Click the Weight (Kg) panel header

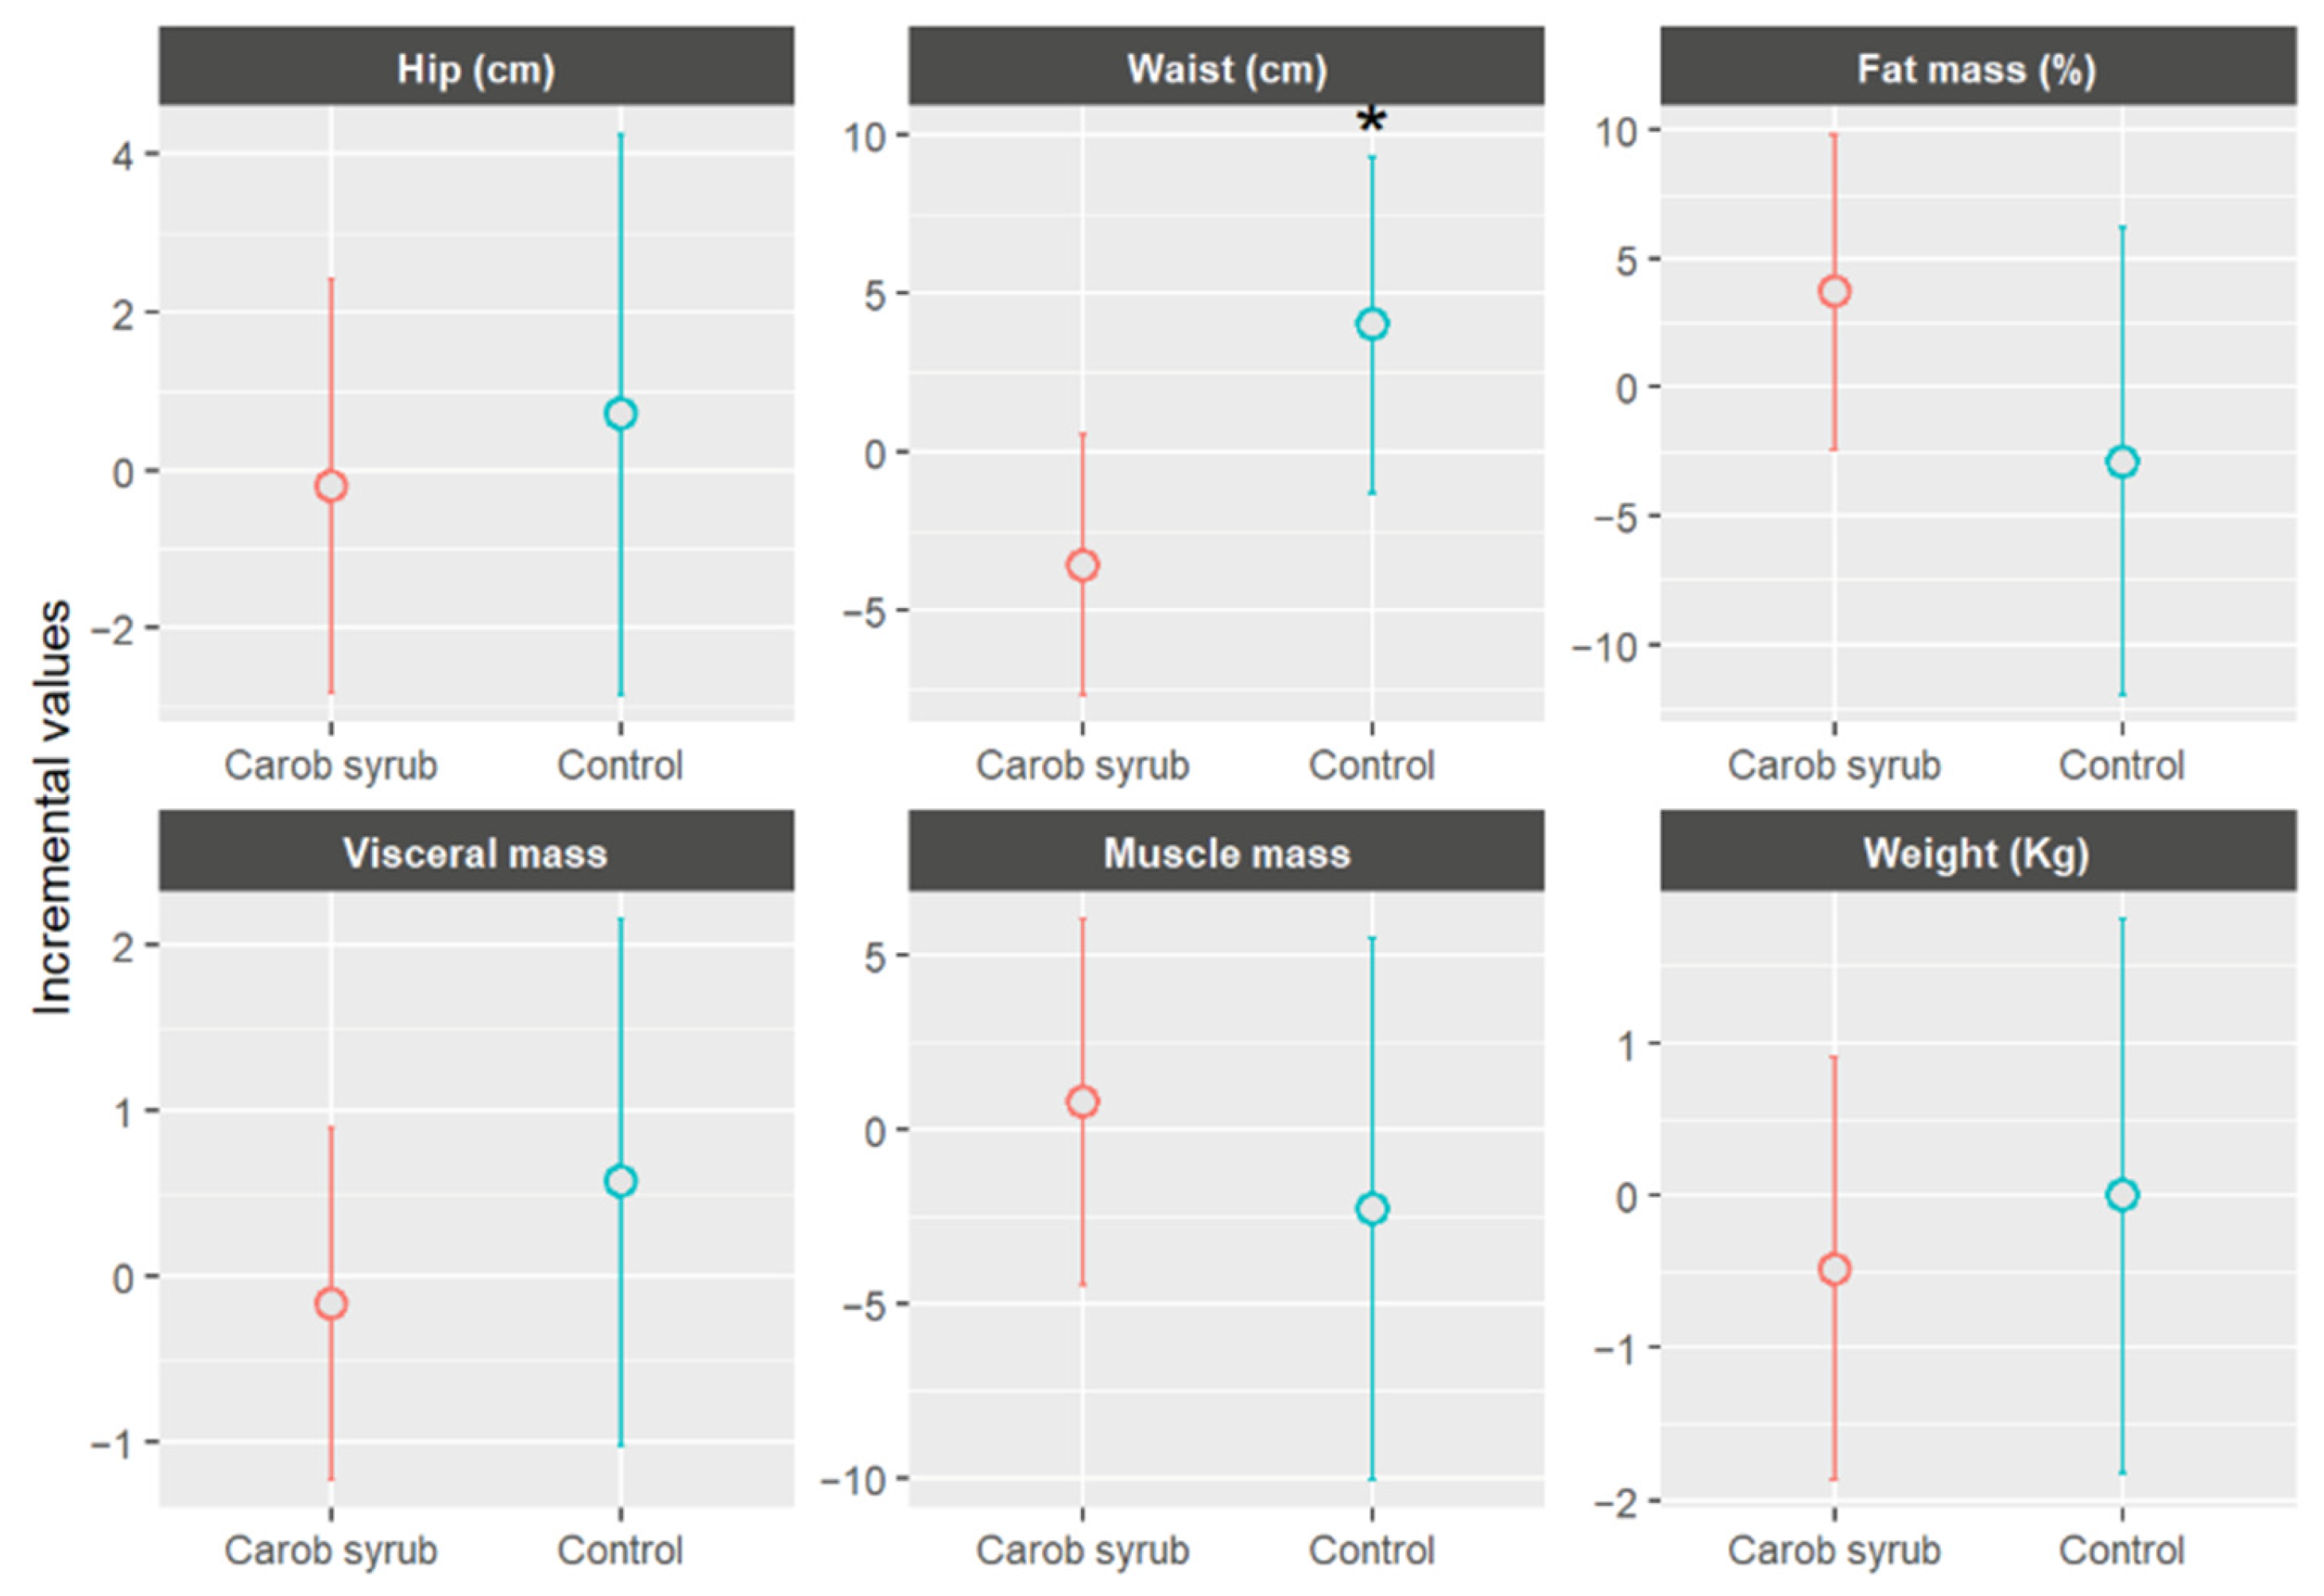point(1977,853)
